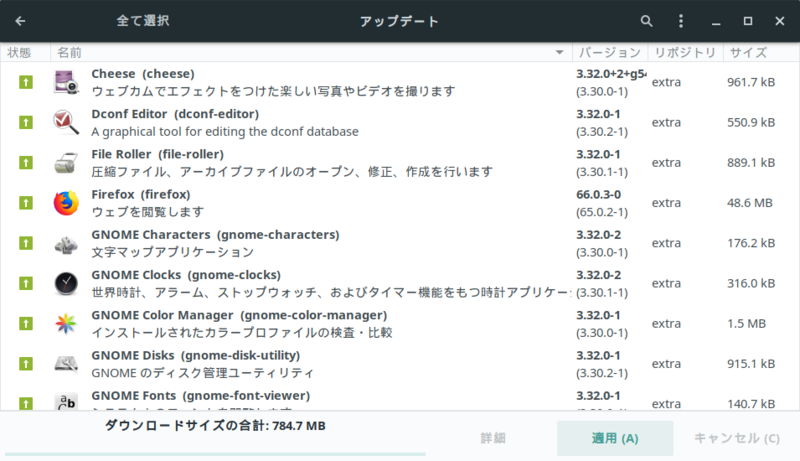Screen dimensions: 800x461
Task: Click the GNOME Characters app icon
Action: point(66,243)
